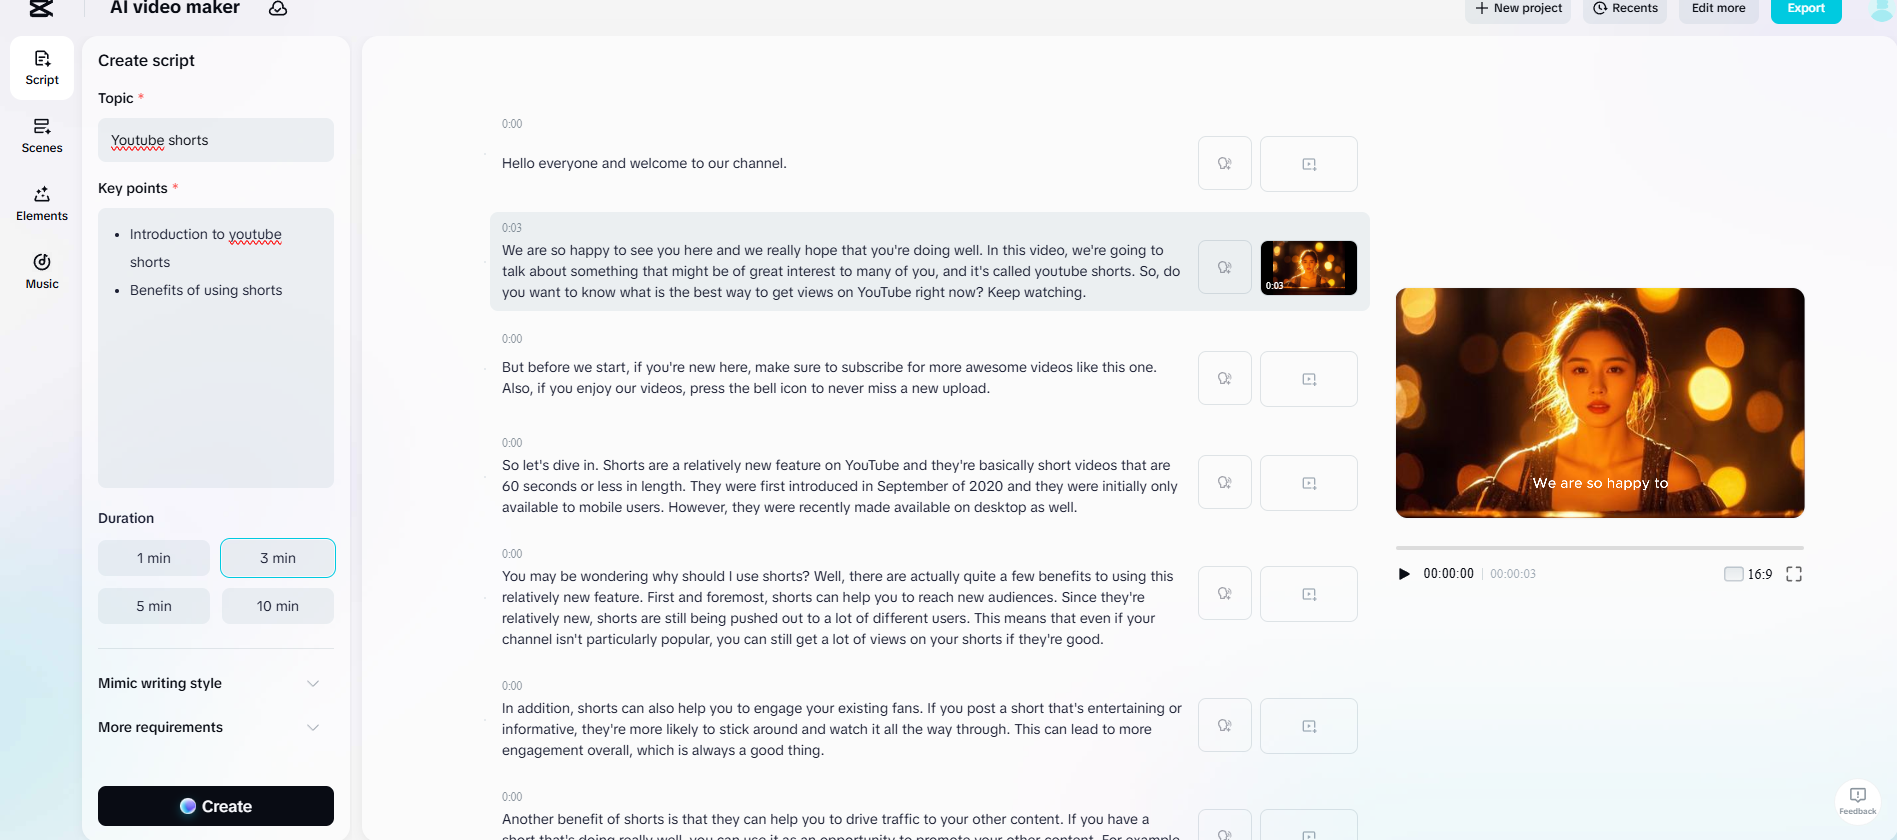Click voice icon for first script line

point(1224,164)
